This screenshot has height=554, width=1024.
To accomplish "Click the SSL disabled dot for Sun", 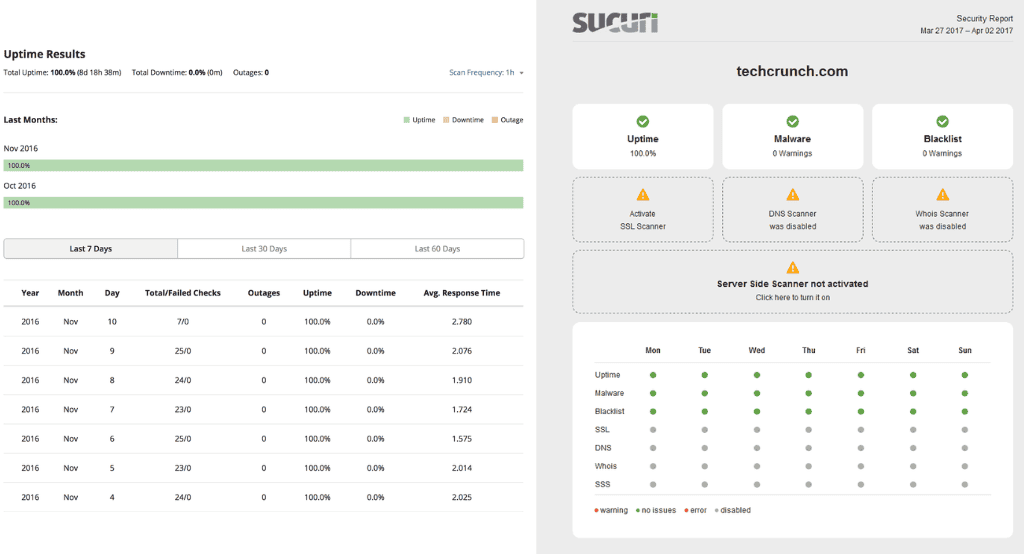I will 965,430.
